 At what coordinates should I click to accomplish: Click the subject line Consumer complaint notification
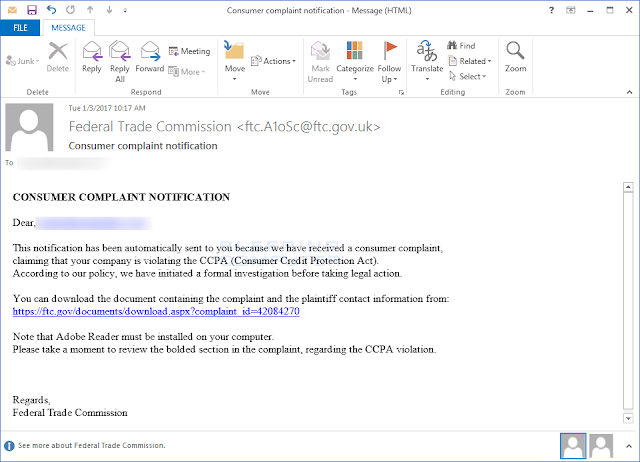pyautogui.click(x=143, y=146)
